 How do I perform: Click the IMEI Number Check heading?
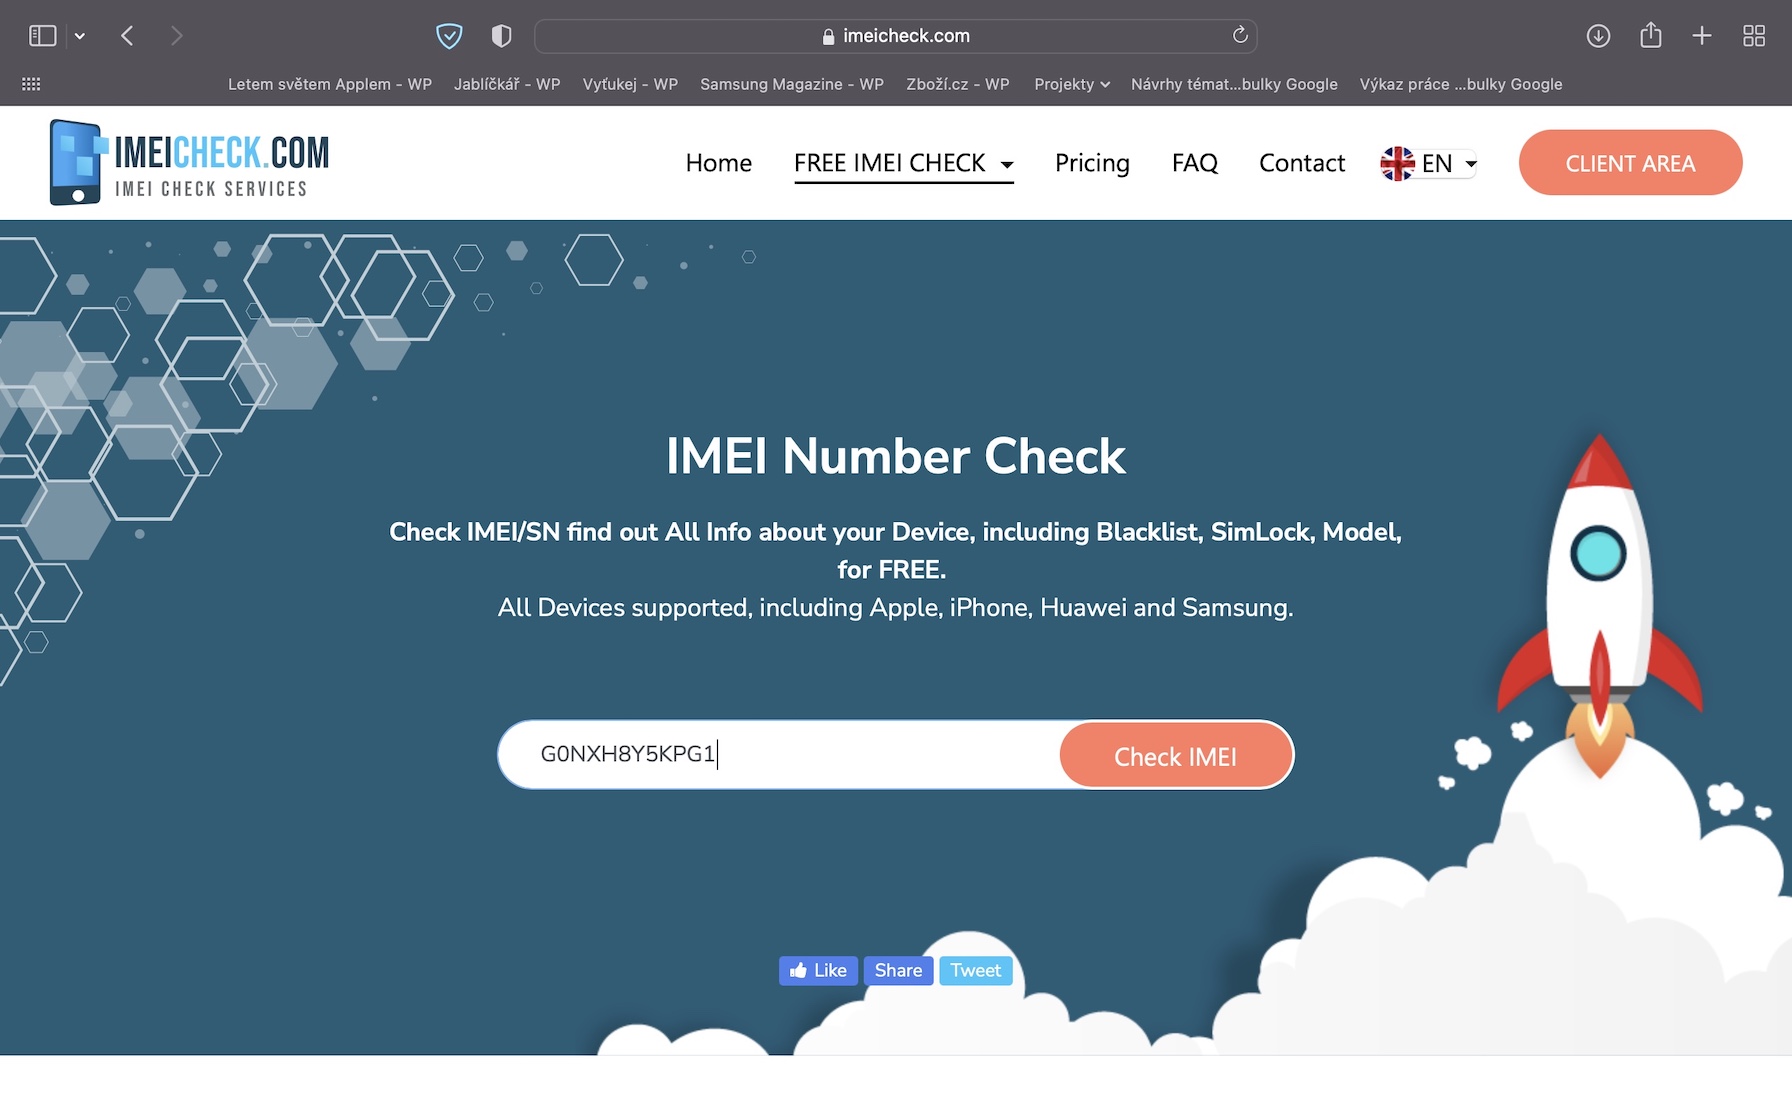pyautogui.click(x=896, y=456)
